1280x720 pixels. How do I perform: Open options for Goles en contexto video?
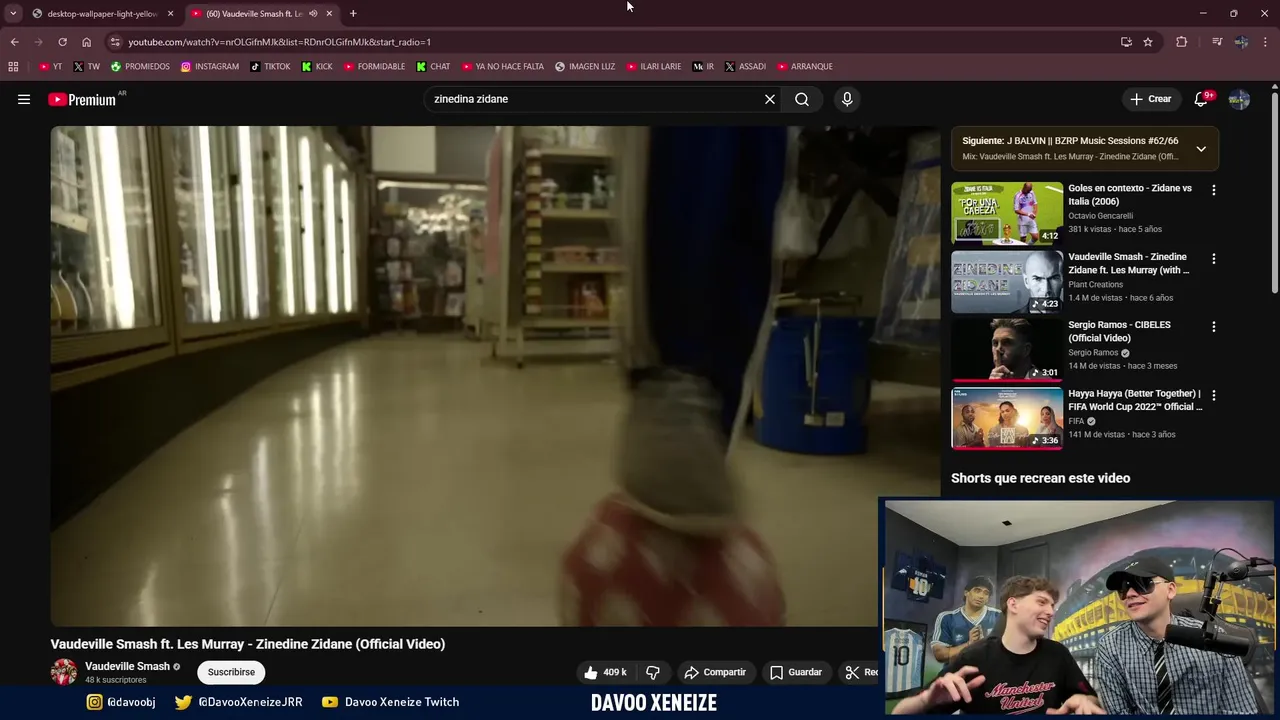pos(1214,190)
